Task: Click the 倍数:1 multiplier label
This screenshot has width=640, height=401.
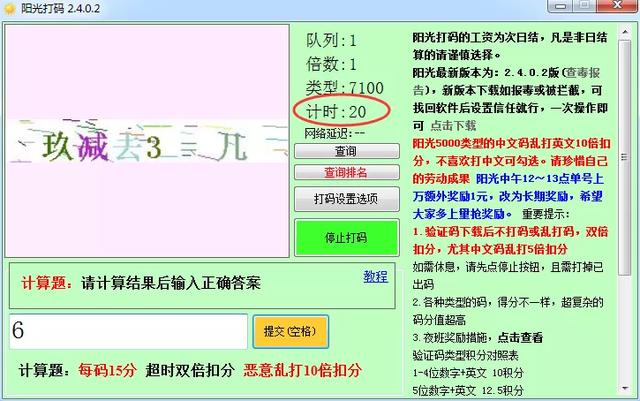Action: click(330, 64)
